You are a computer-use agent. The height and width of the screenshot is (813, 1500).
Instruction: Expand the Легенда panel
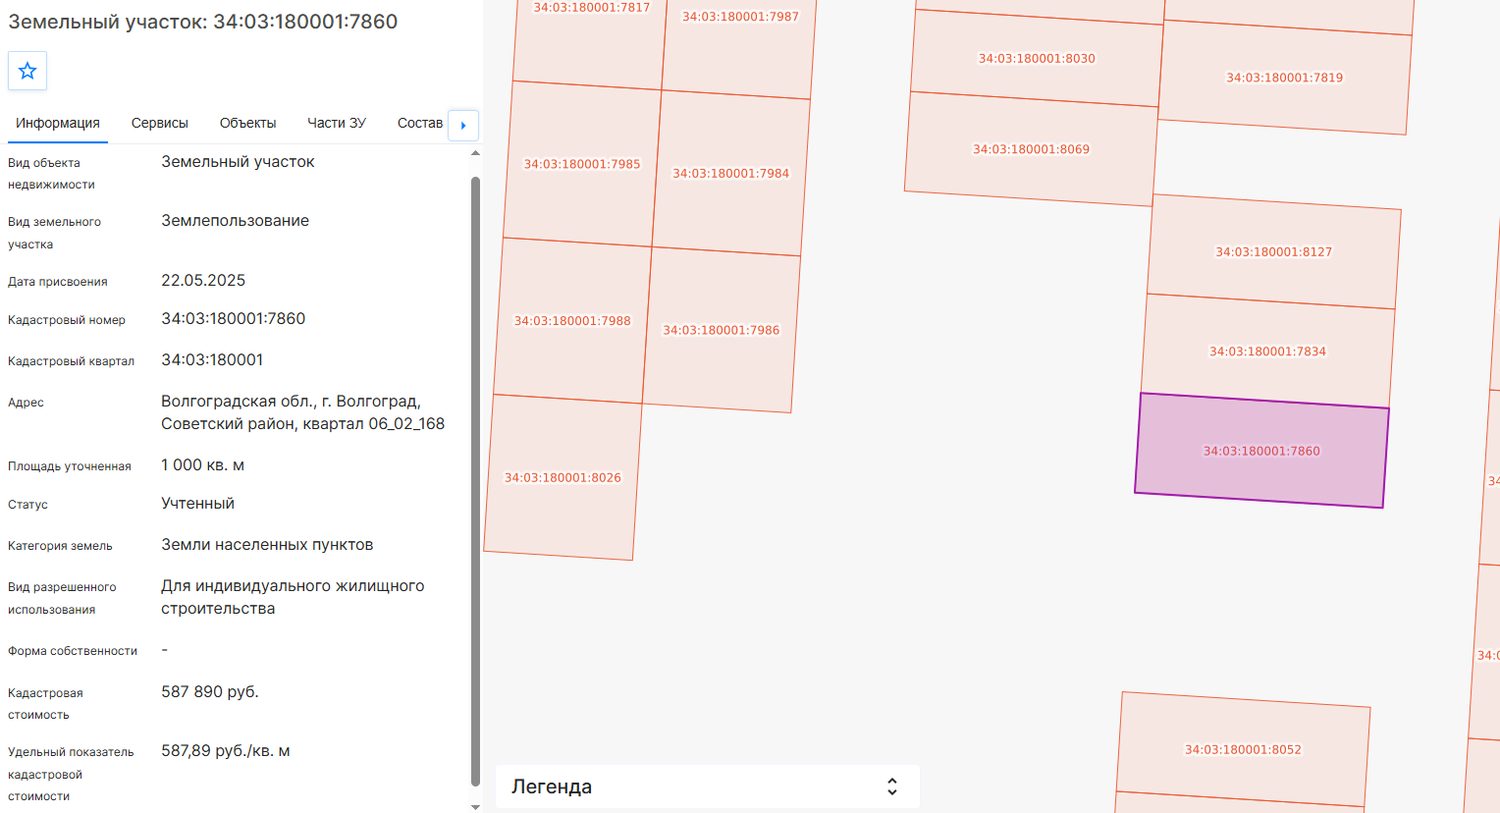(x=707, y=787)
